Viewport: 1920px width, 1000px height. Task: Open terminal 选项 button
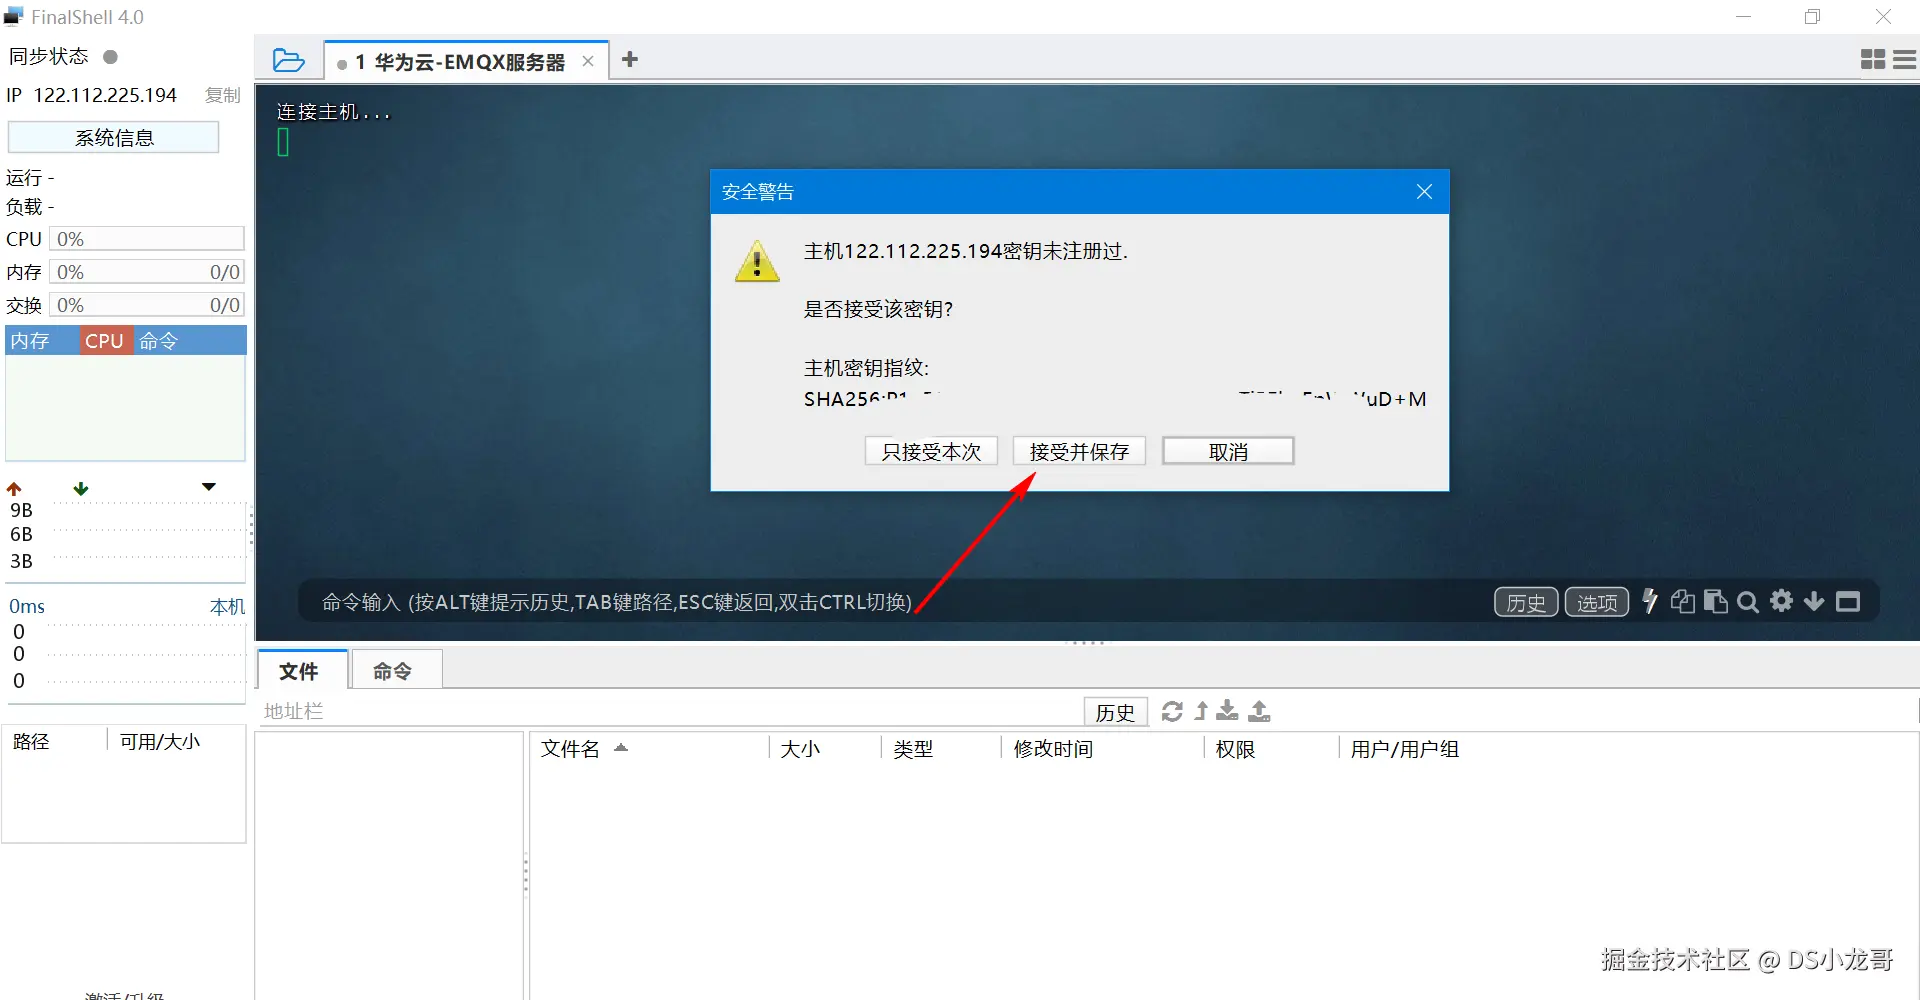click(1597, 602)
